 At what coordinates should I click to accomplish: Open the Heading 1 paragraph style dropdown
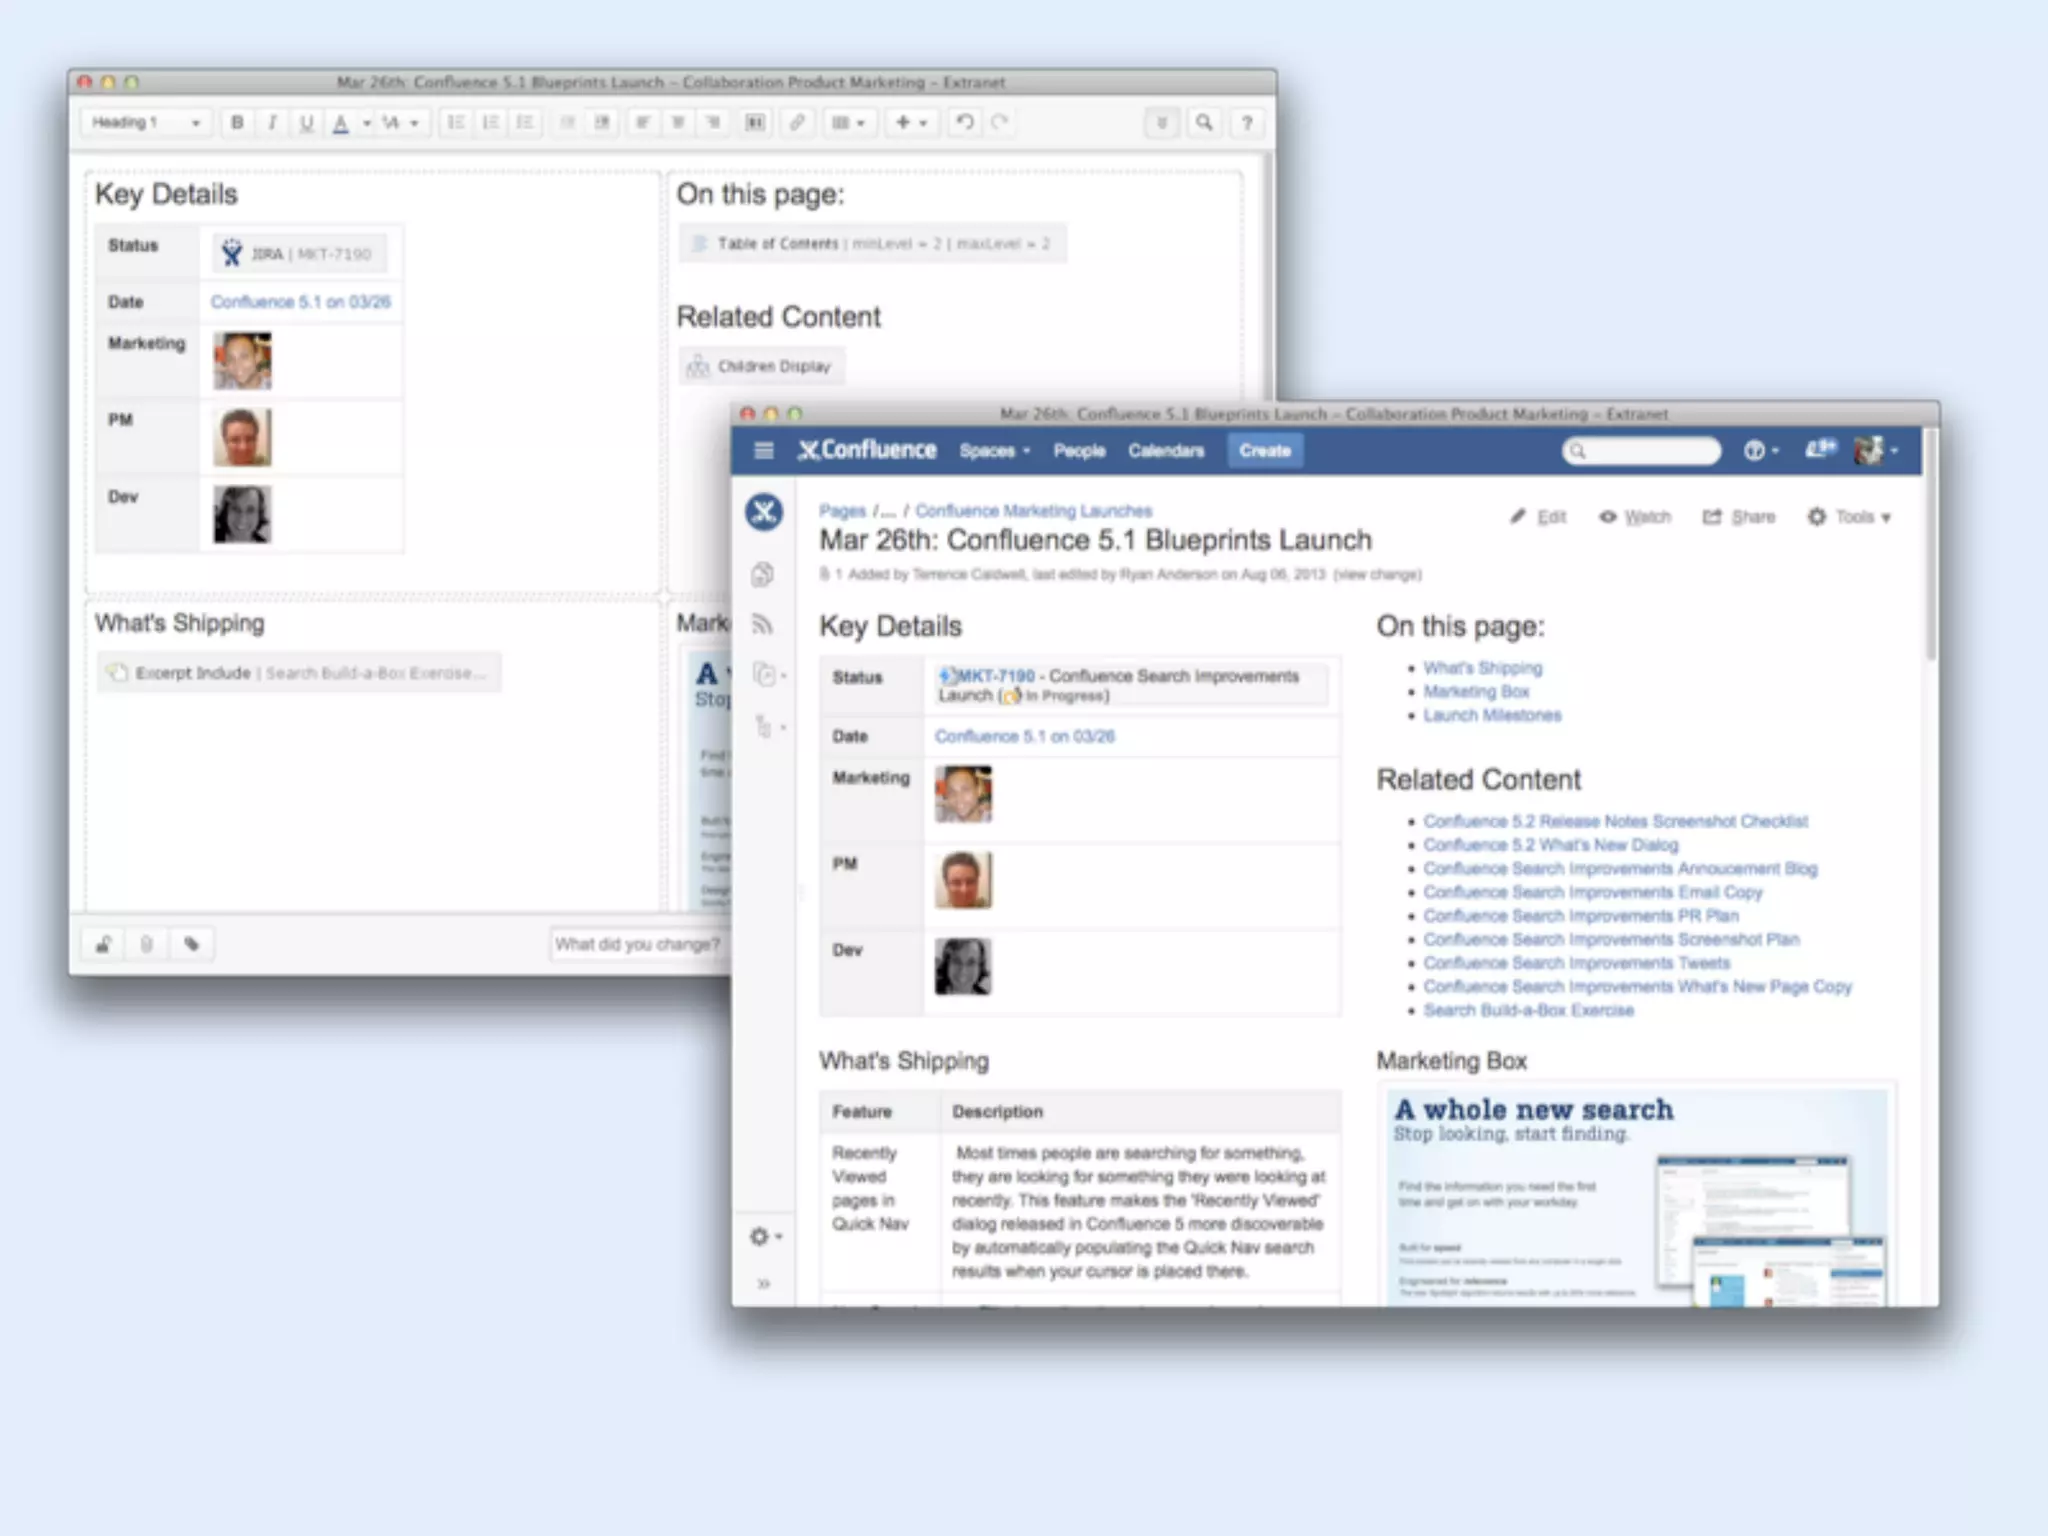tap(146, 123)
